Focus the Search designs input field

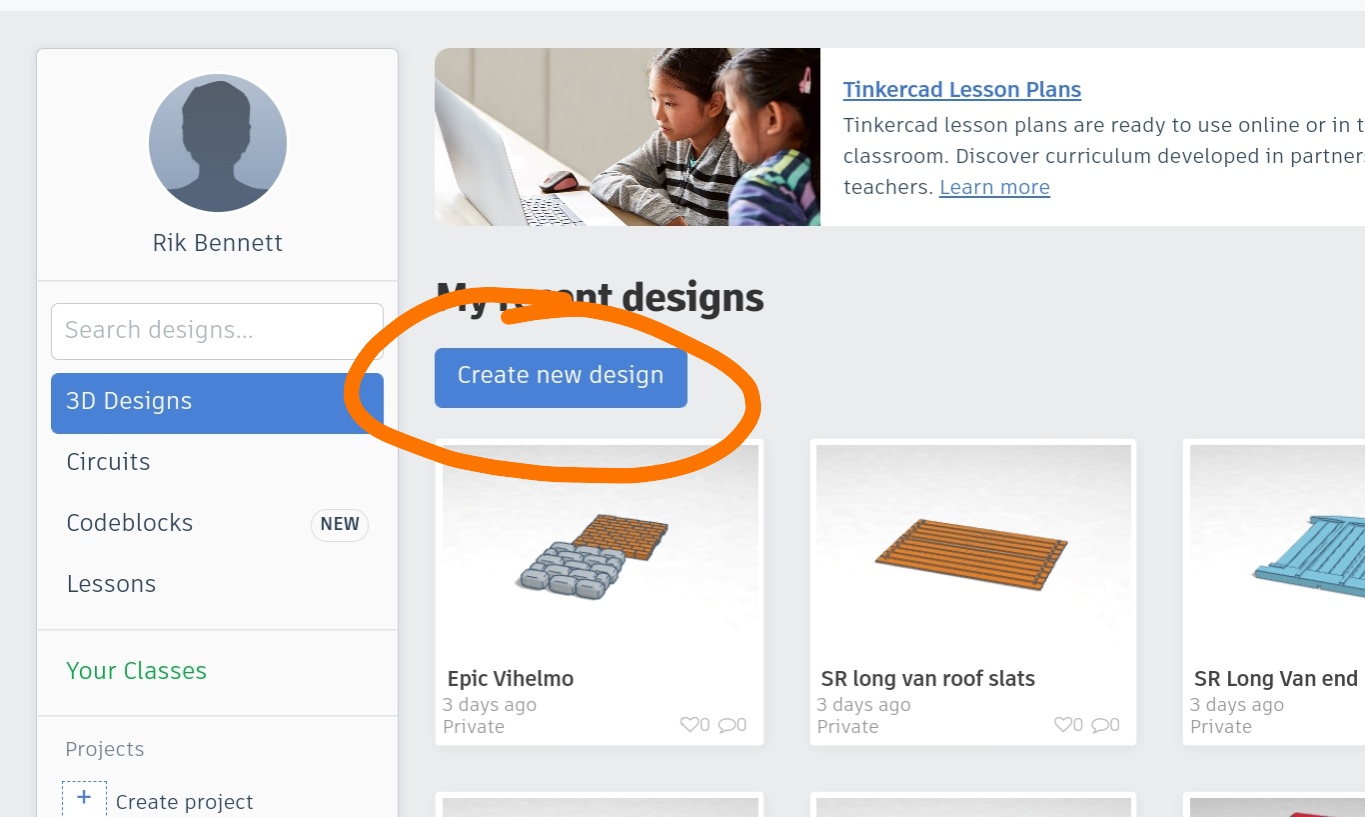(x=217, y=331)
